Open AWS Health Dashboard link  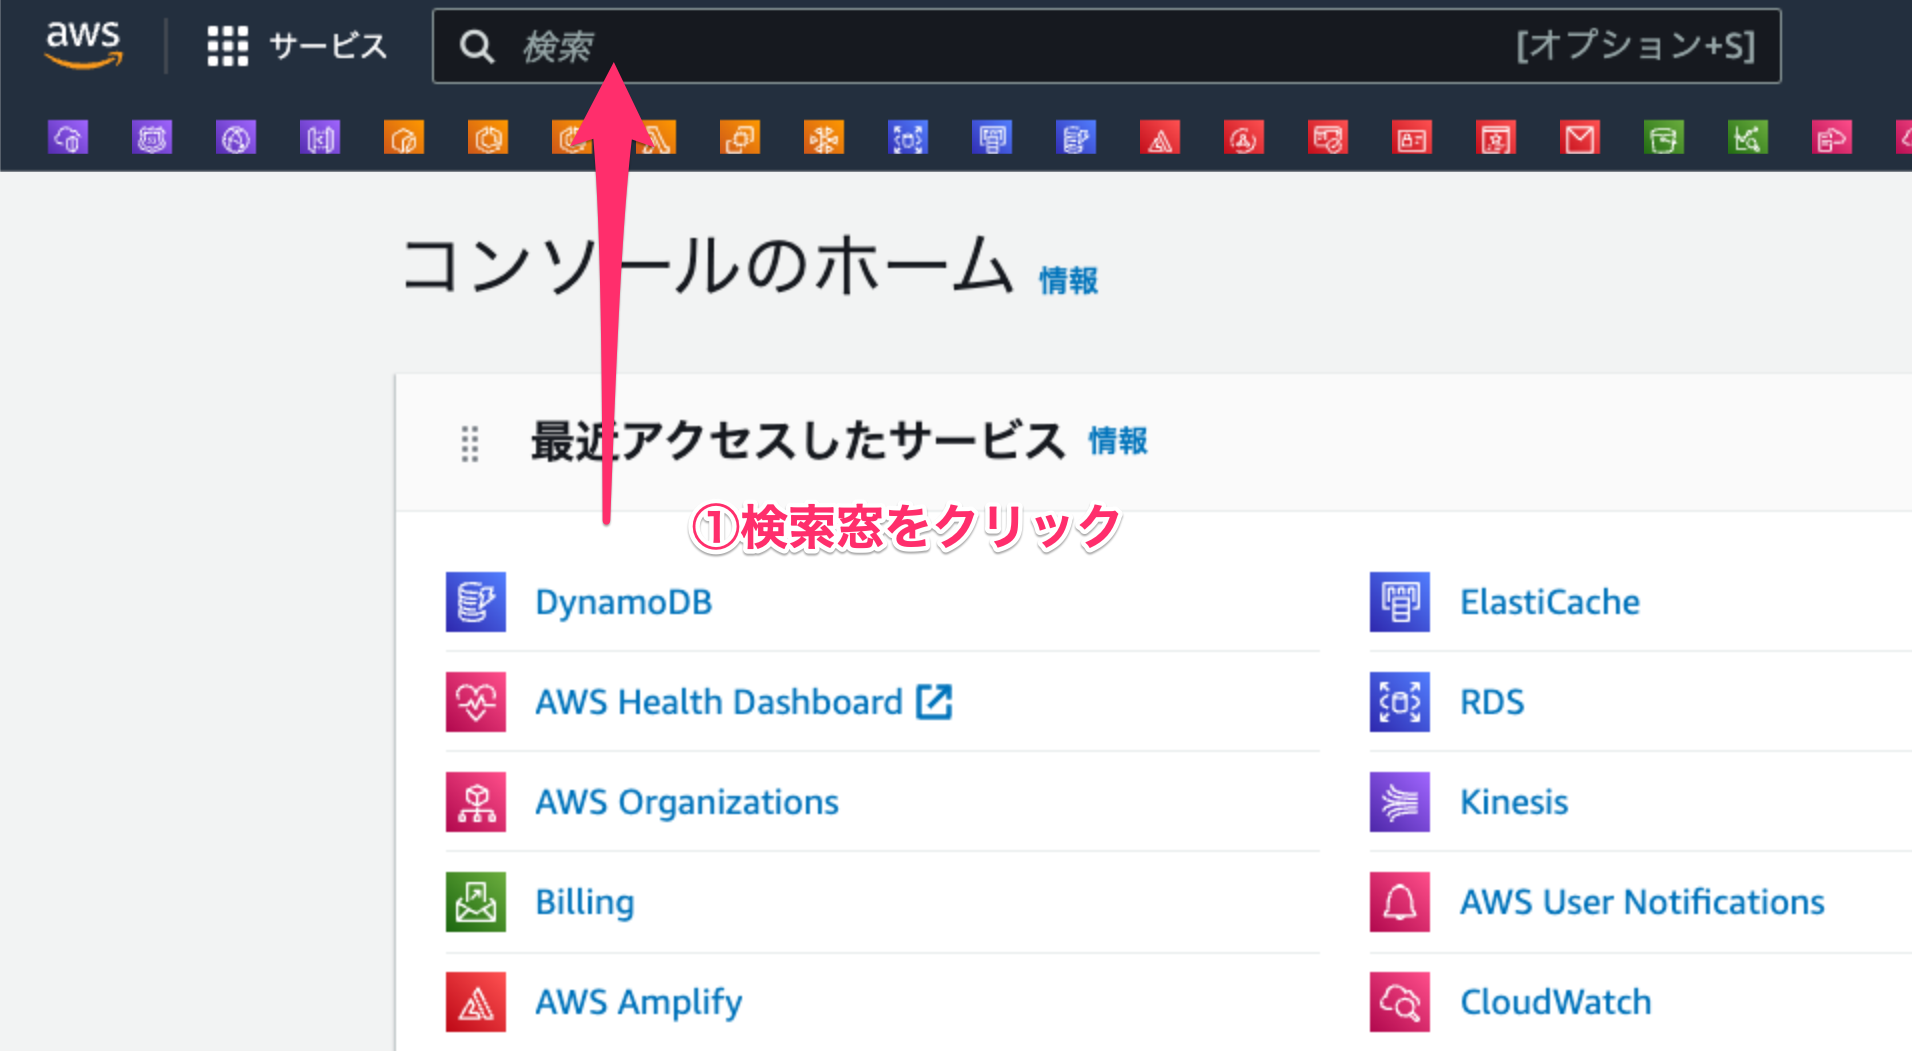(x=719, y=702)
